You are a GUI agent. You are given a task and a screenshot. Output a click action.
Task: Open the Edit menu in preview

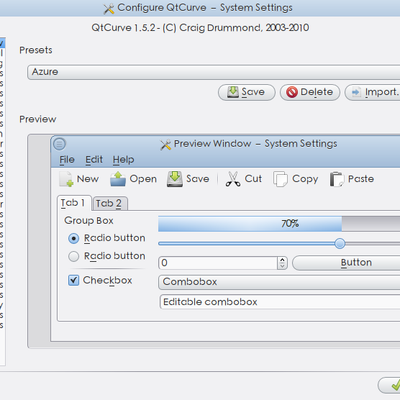(94, 160)
